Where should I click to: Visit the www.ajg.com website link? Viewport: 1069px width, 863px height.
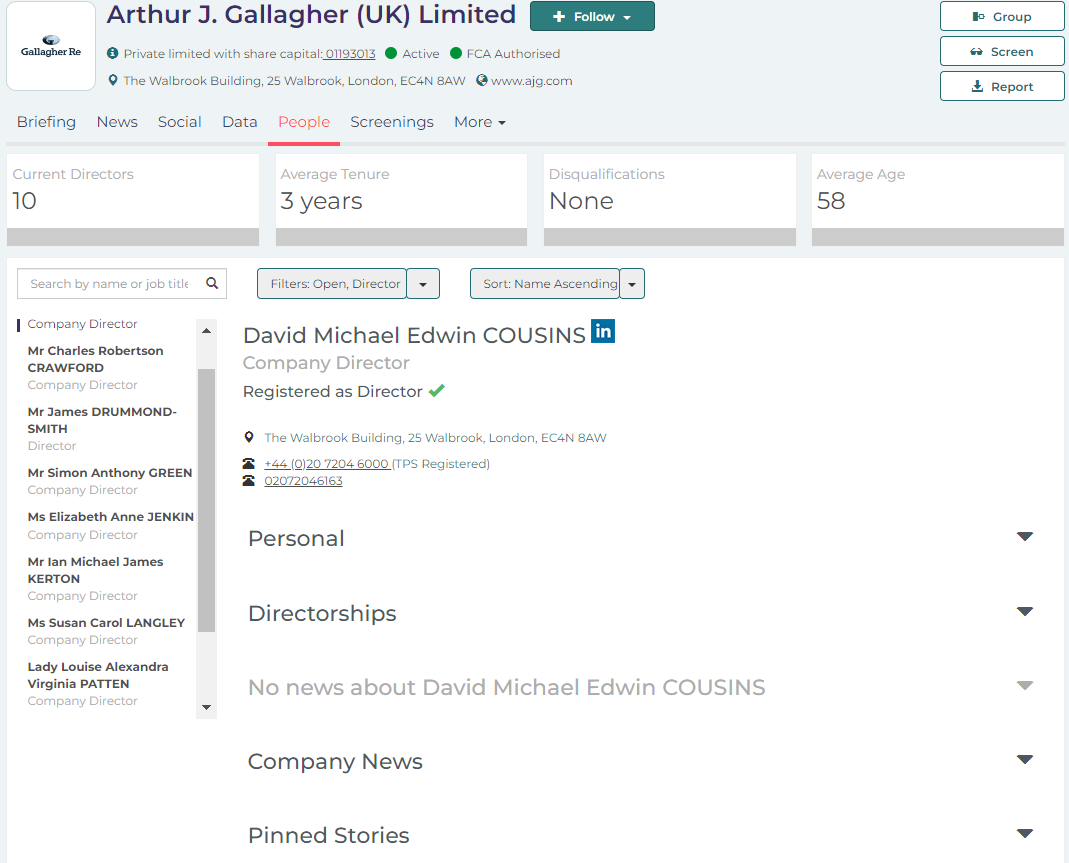[x=532, y=80]
